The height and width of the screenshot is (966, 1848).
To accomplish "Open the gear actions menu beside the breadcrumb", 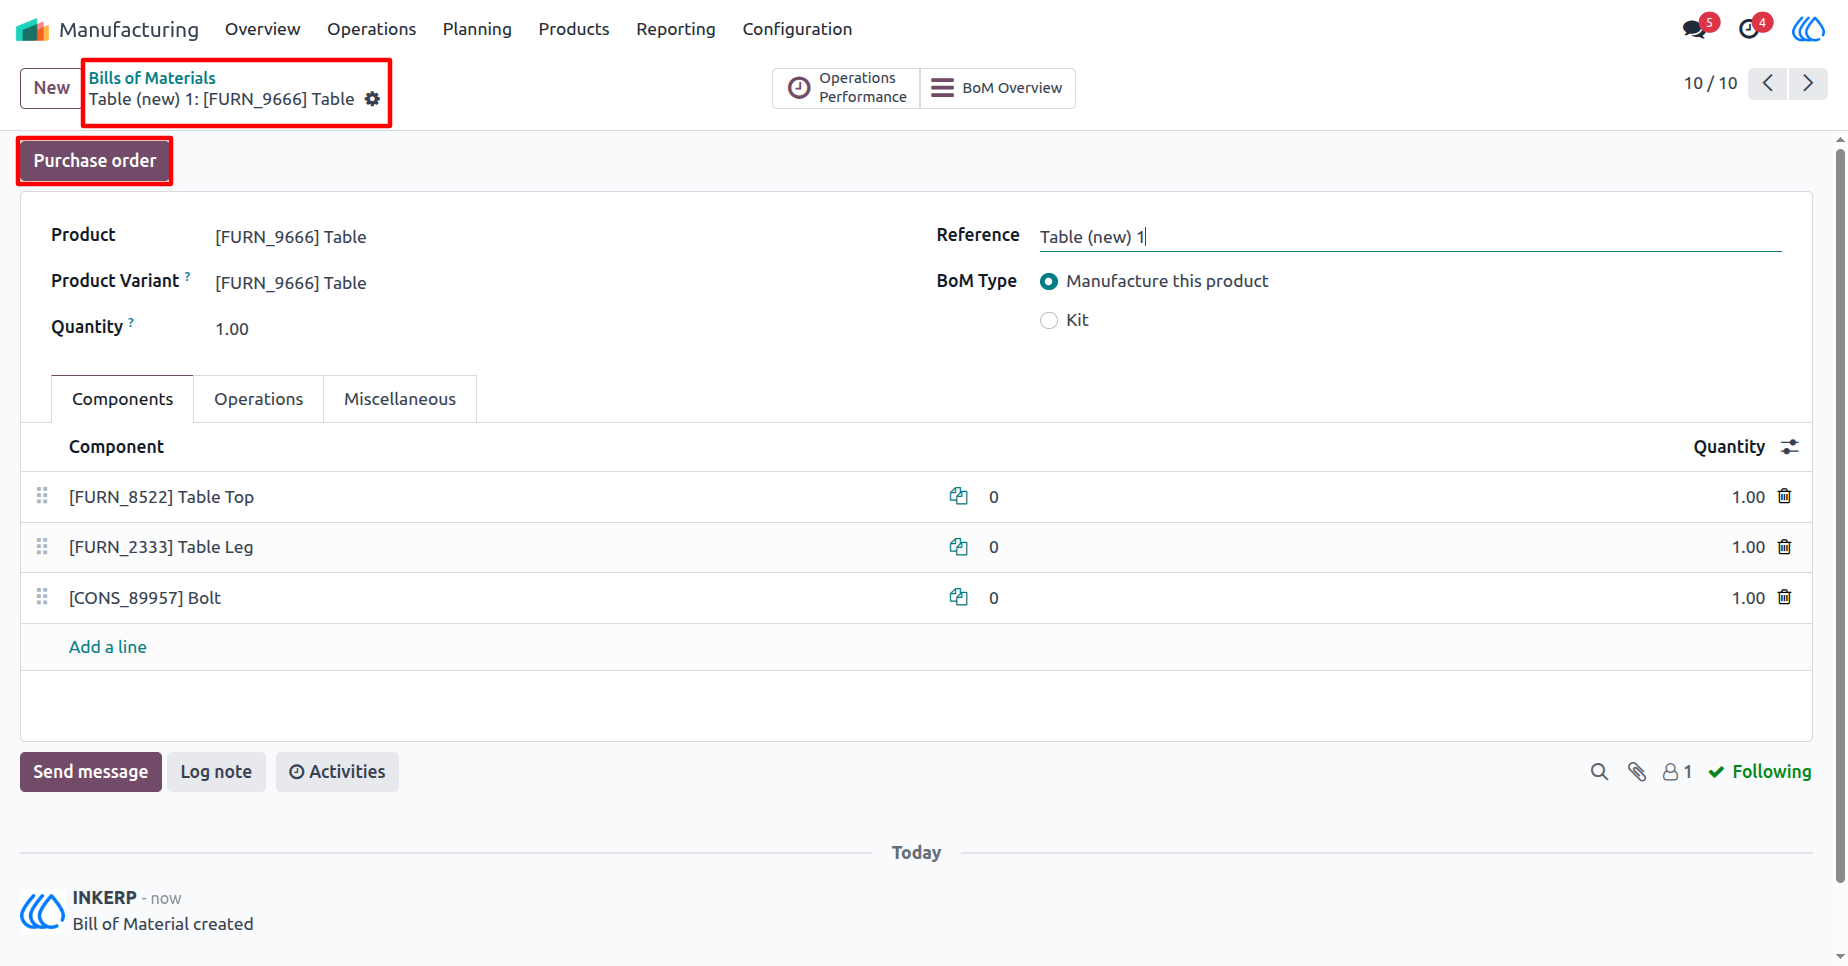I will pyautogui.click(x=372, y=99).
